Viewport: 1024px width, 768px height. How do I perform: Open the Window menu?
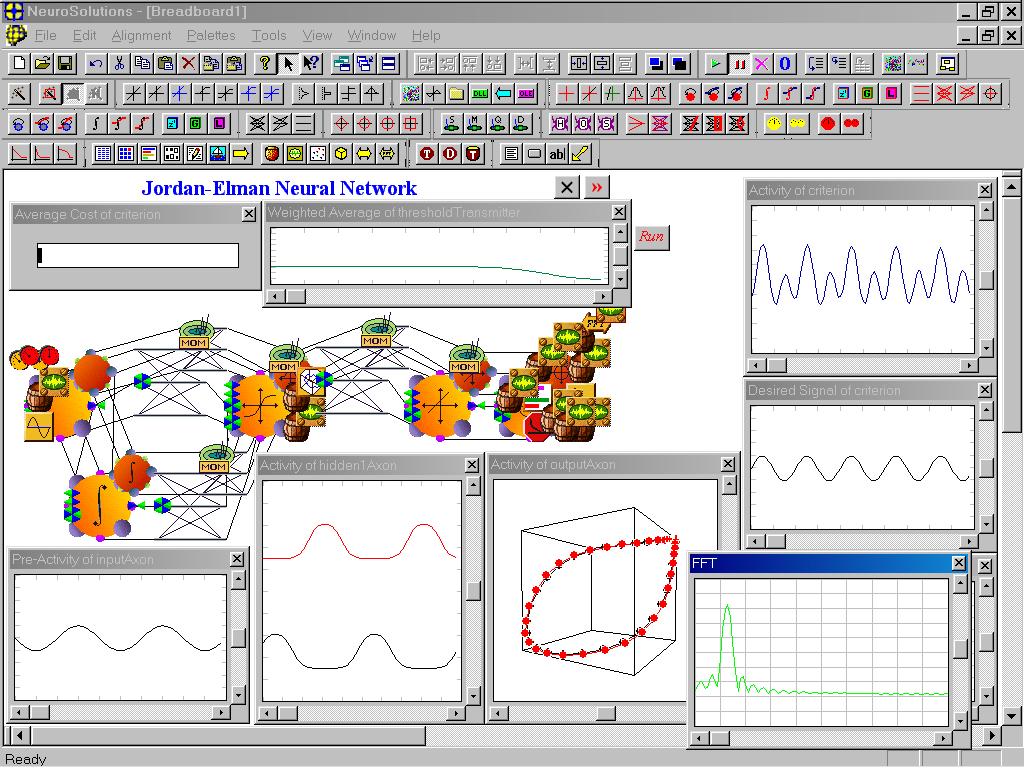point(372,35)
